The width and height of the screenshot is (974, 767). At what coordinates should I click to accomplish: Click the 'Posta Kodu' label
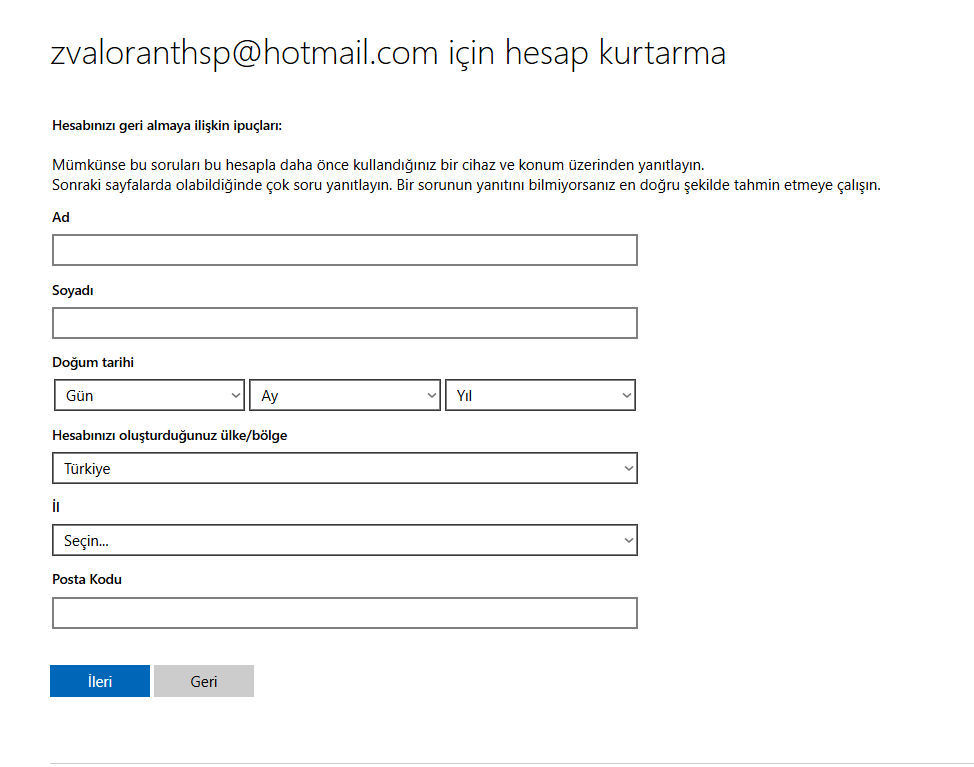87,579
